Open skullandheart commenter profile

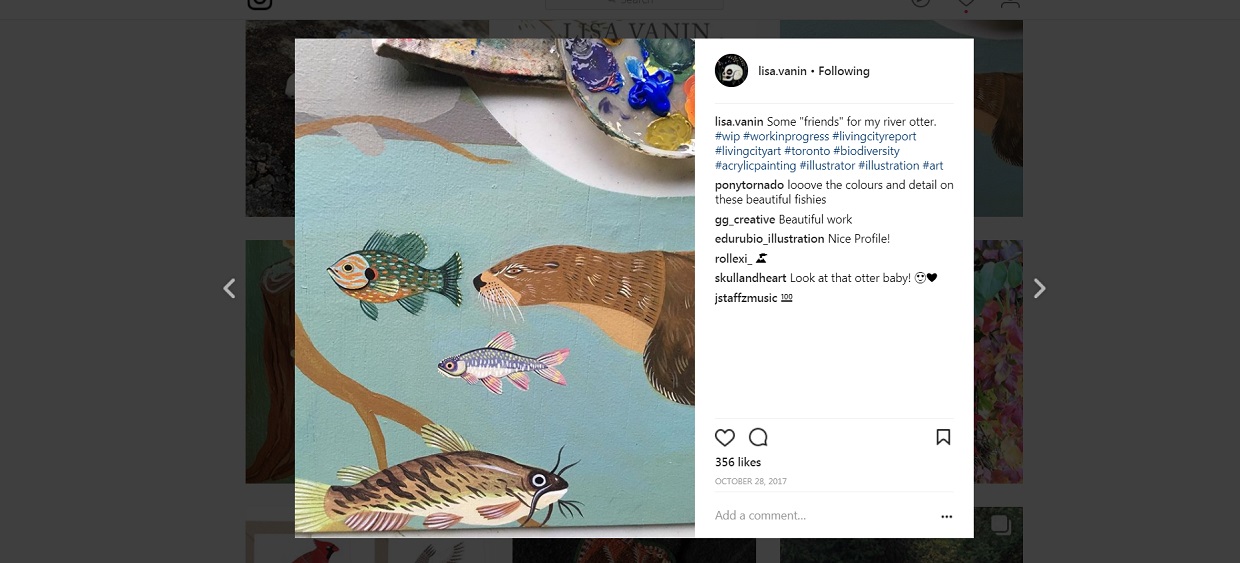[750, 278]
